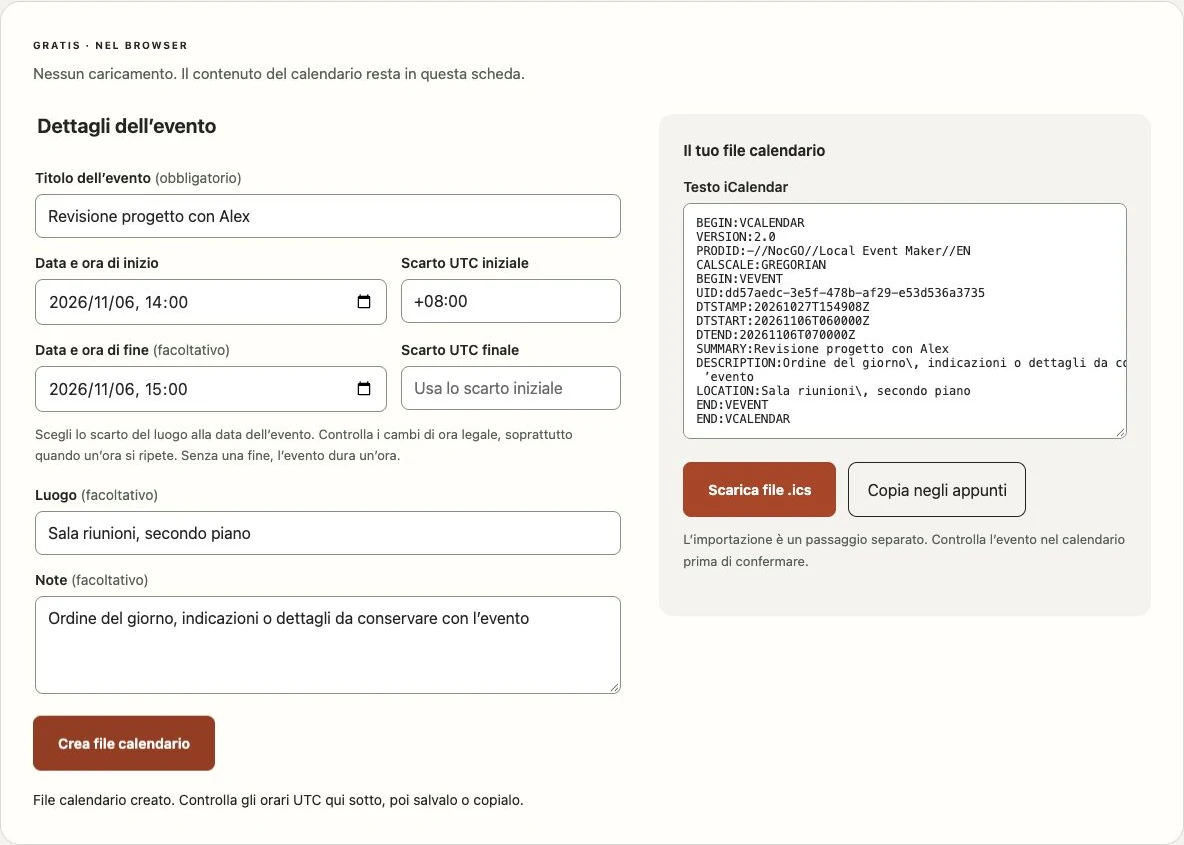Download the file with Scarica file .ics

tap(759, 489)
